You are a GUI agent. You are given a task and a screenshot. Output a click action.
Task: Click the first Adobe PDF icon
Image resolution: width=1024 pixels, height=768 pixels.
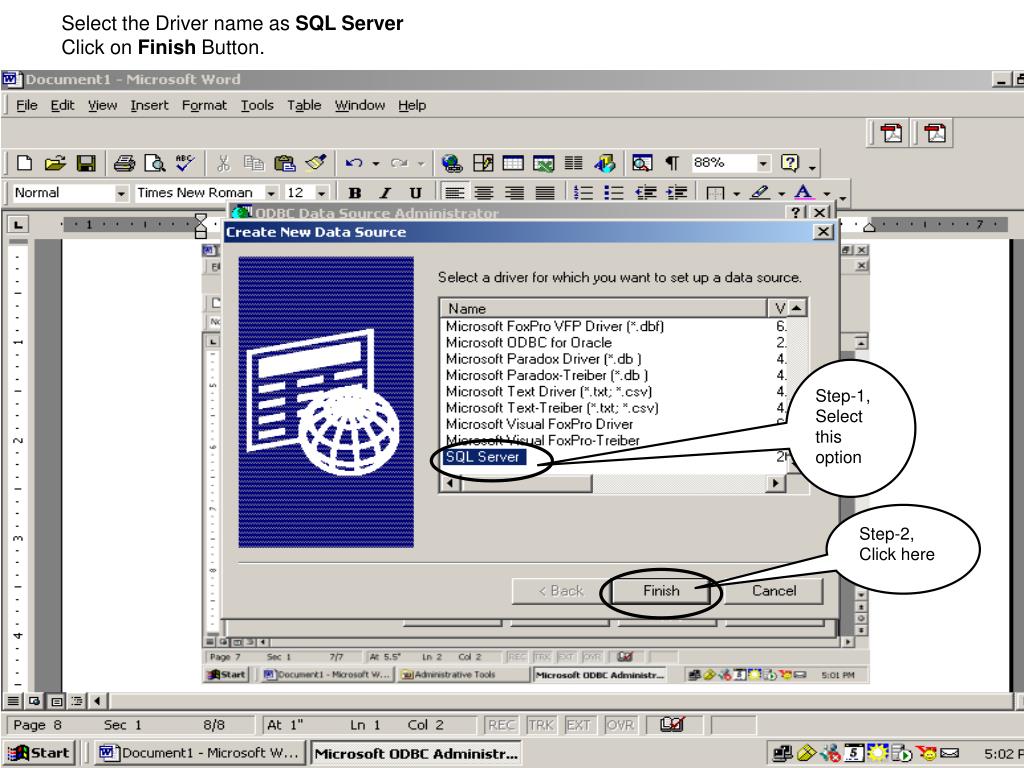click(891, 133)
